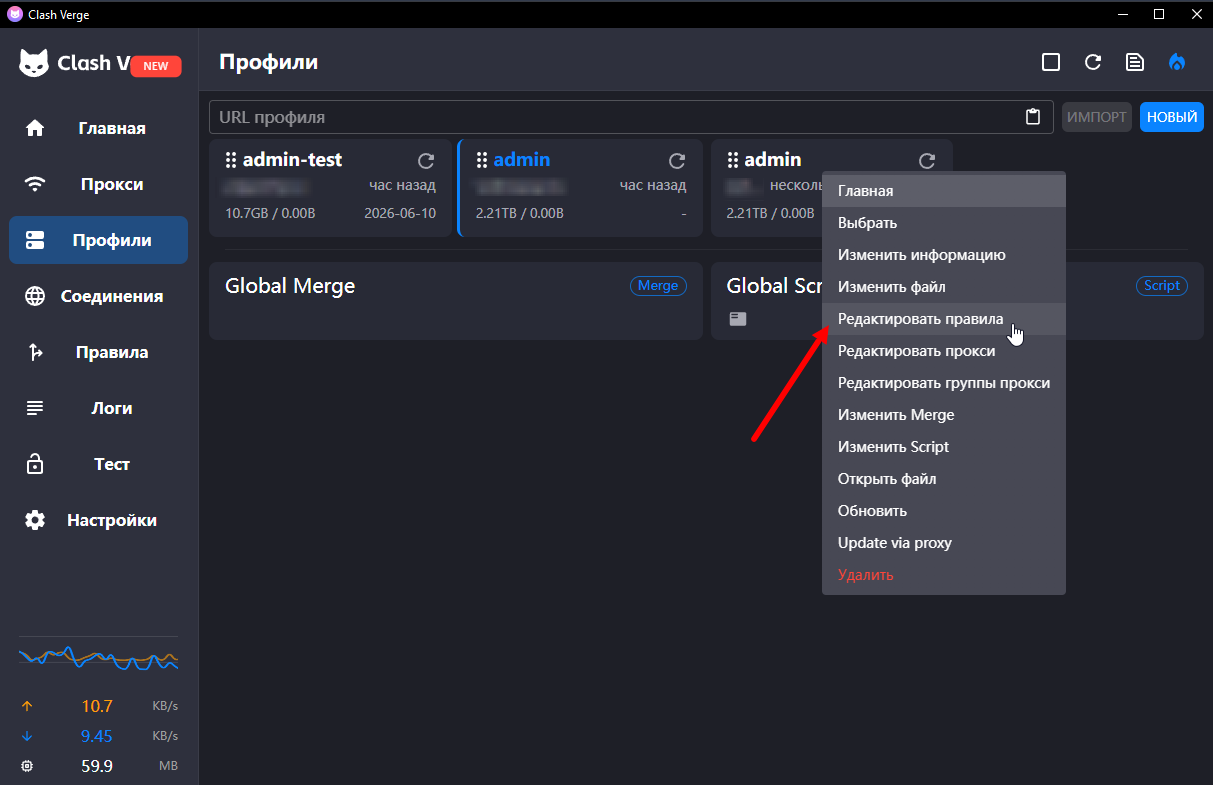Refresh the third admin profile
Image resolution: width=1213 pixels, height=785 pixels.
coord(927,160)
